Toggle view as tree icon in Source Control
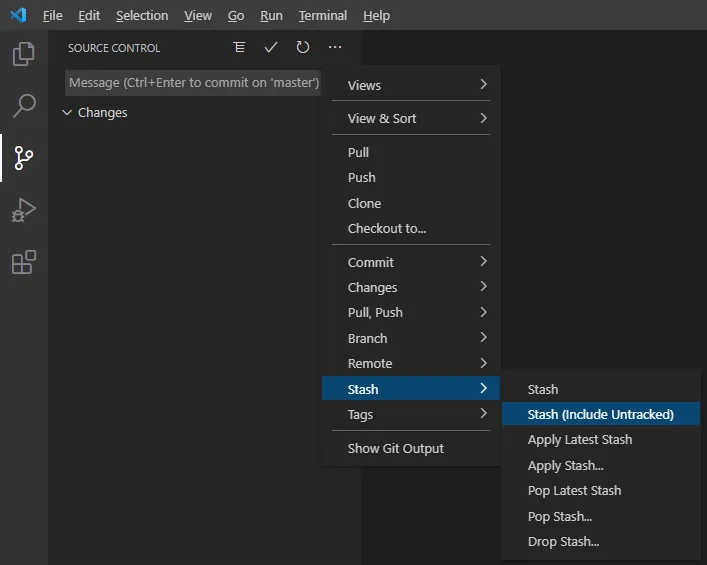Viewport: 707px width, 565px height. pos(239,47)
